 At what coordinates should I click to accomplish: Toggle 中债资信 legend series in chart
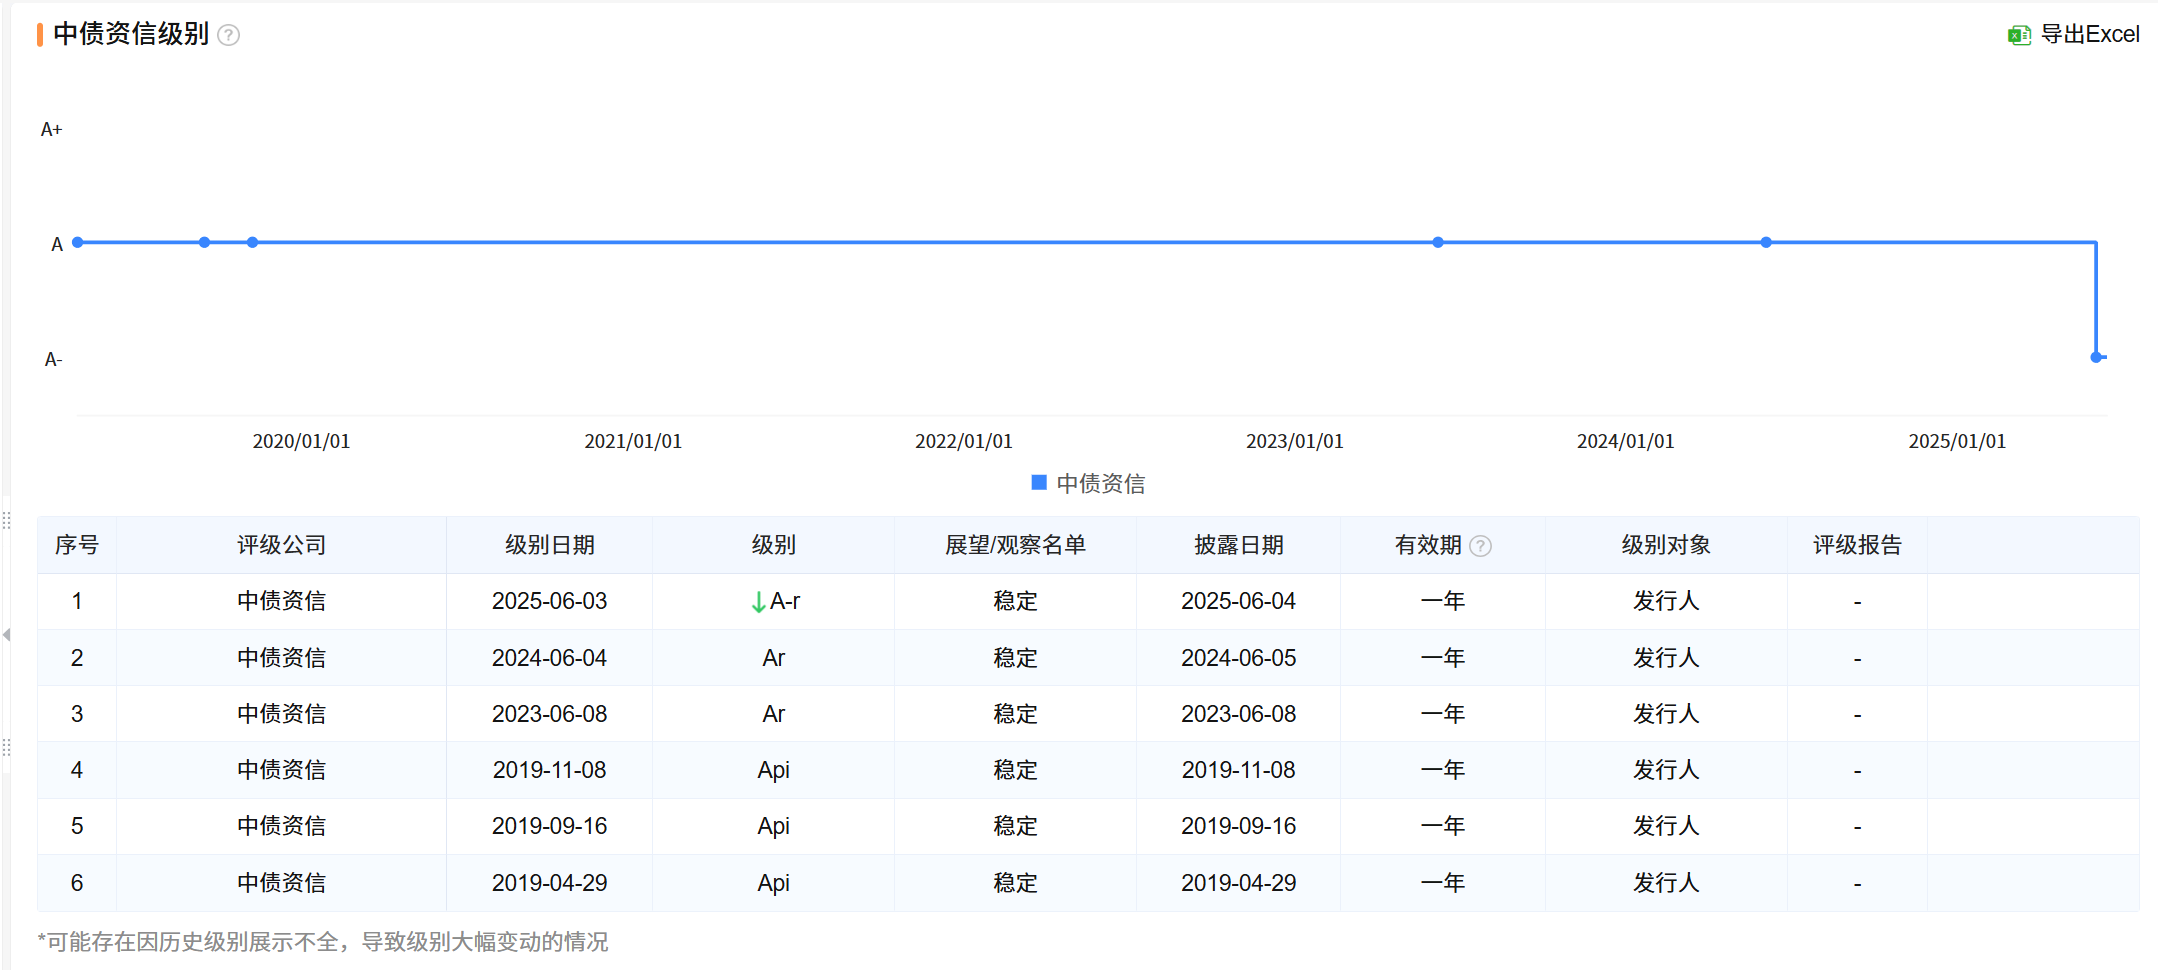[x=1100, y=484]
